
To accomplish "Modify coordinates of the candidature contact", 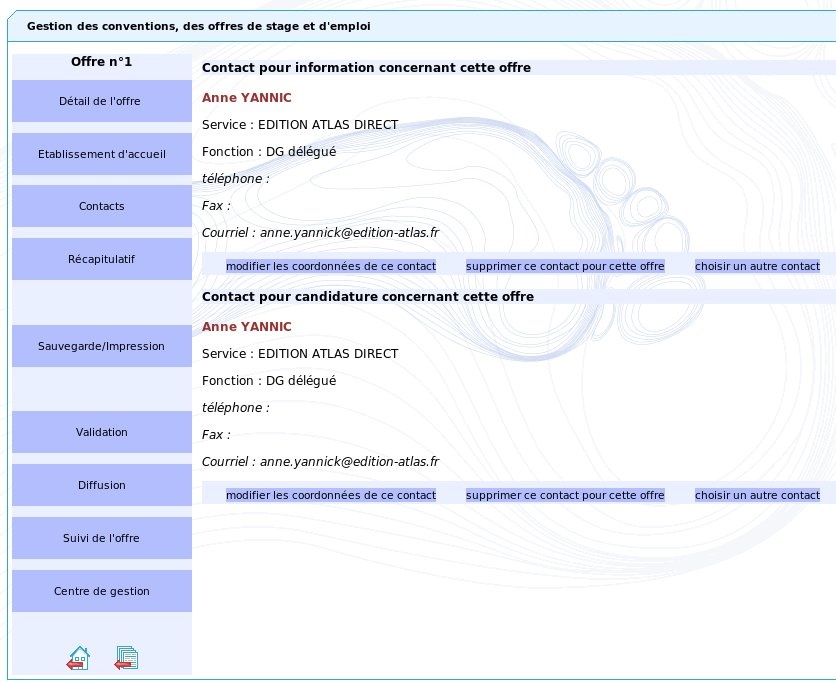I will 331,495.
